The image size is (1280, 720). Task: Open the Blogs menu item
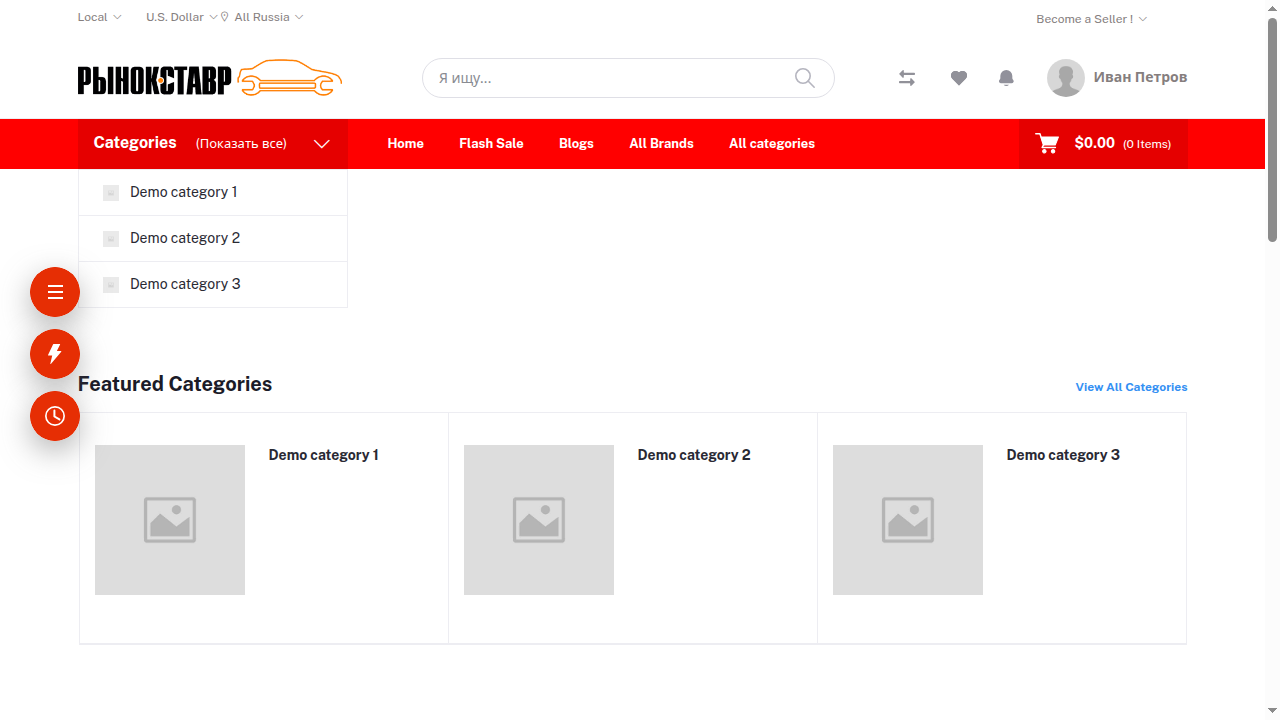[576, 143]
